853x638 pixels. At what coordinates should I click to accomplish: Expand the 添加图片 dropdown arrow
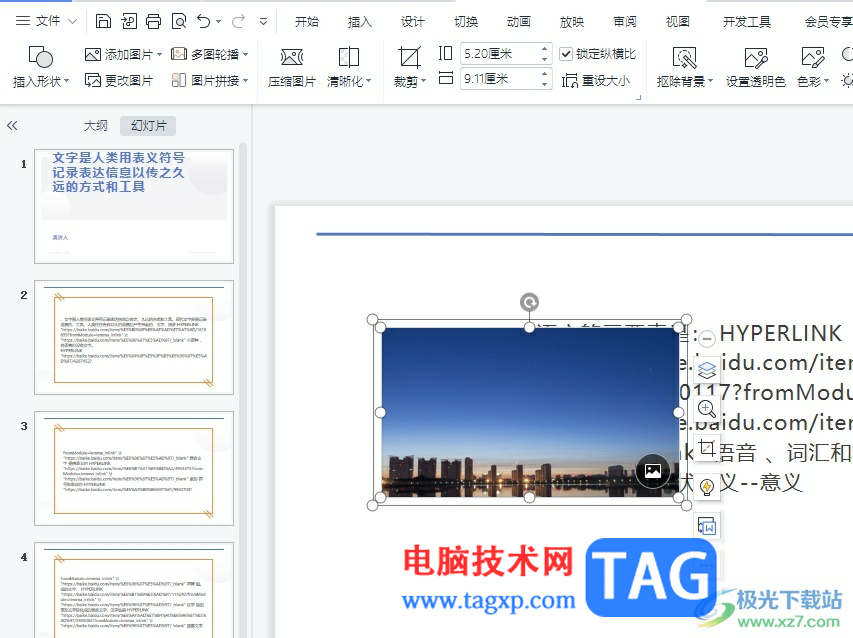[x=159, y=54]
